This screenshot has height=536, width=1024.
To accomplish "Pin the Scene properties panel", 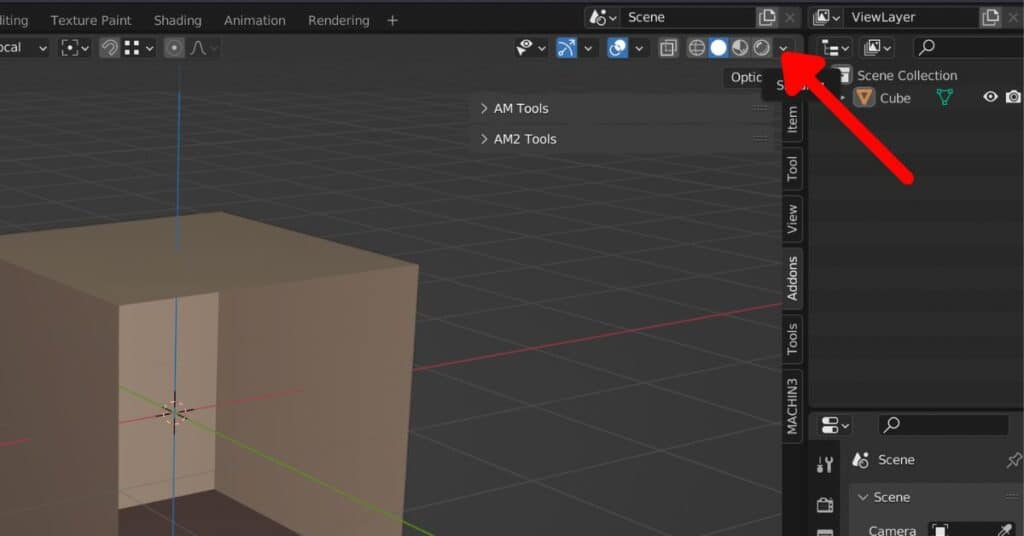I will click(x=1013, y=460).
